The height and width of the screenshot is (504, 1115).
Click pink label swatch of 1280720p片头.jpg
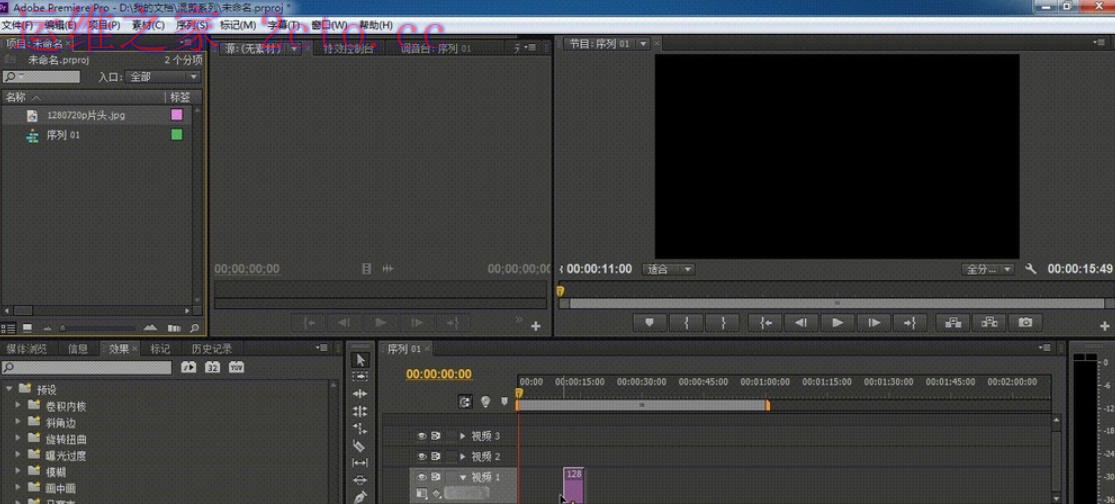coord(176,114)
